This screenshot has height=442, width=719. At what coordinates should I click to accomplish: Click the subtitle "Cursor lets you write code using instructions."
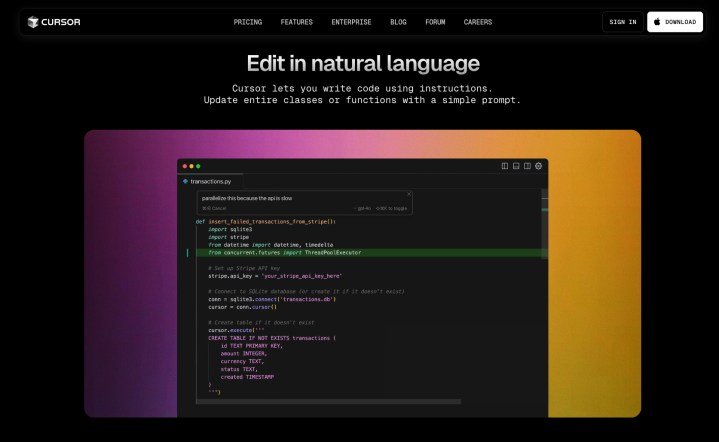pos(362,88)
